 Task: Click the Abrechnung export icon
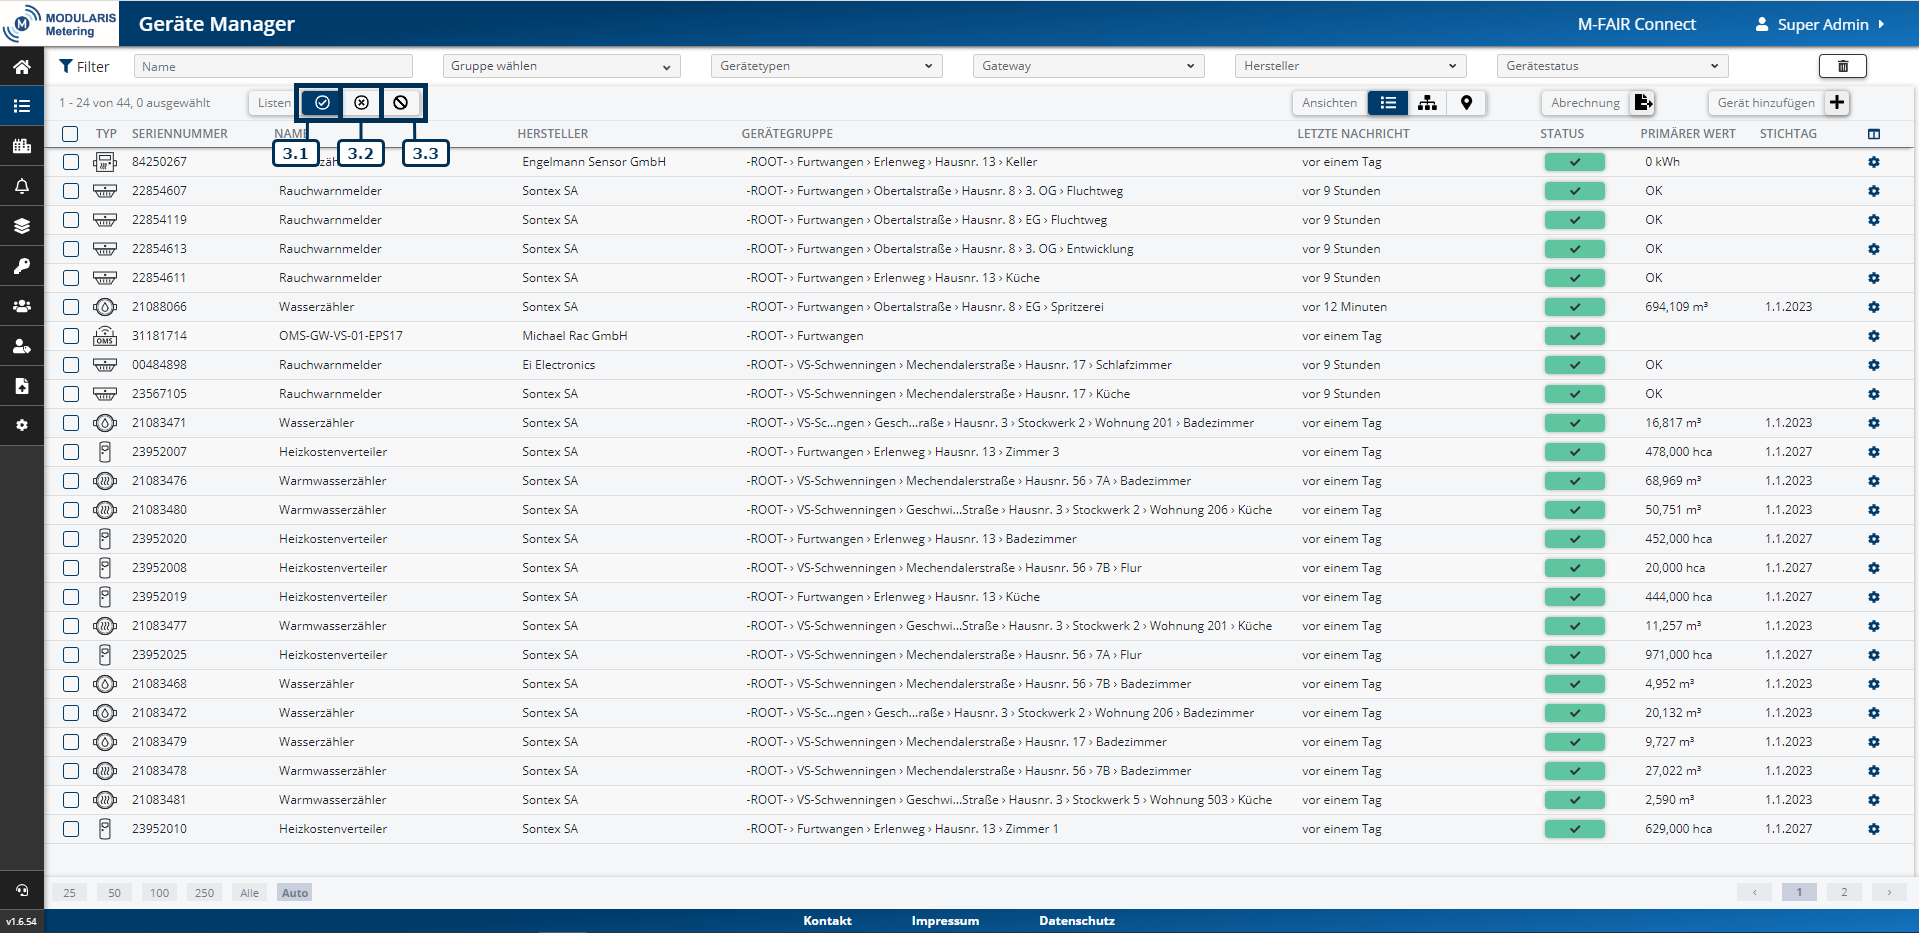pos(1643,103)
